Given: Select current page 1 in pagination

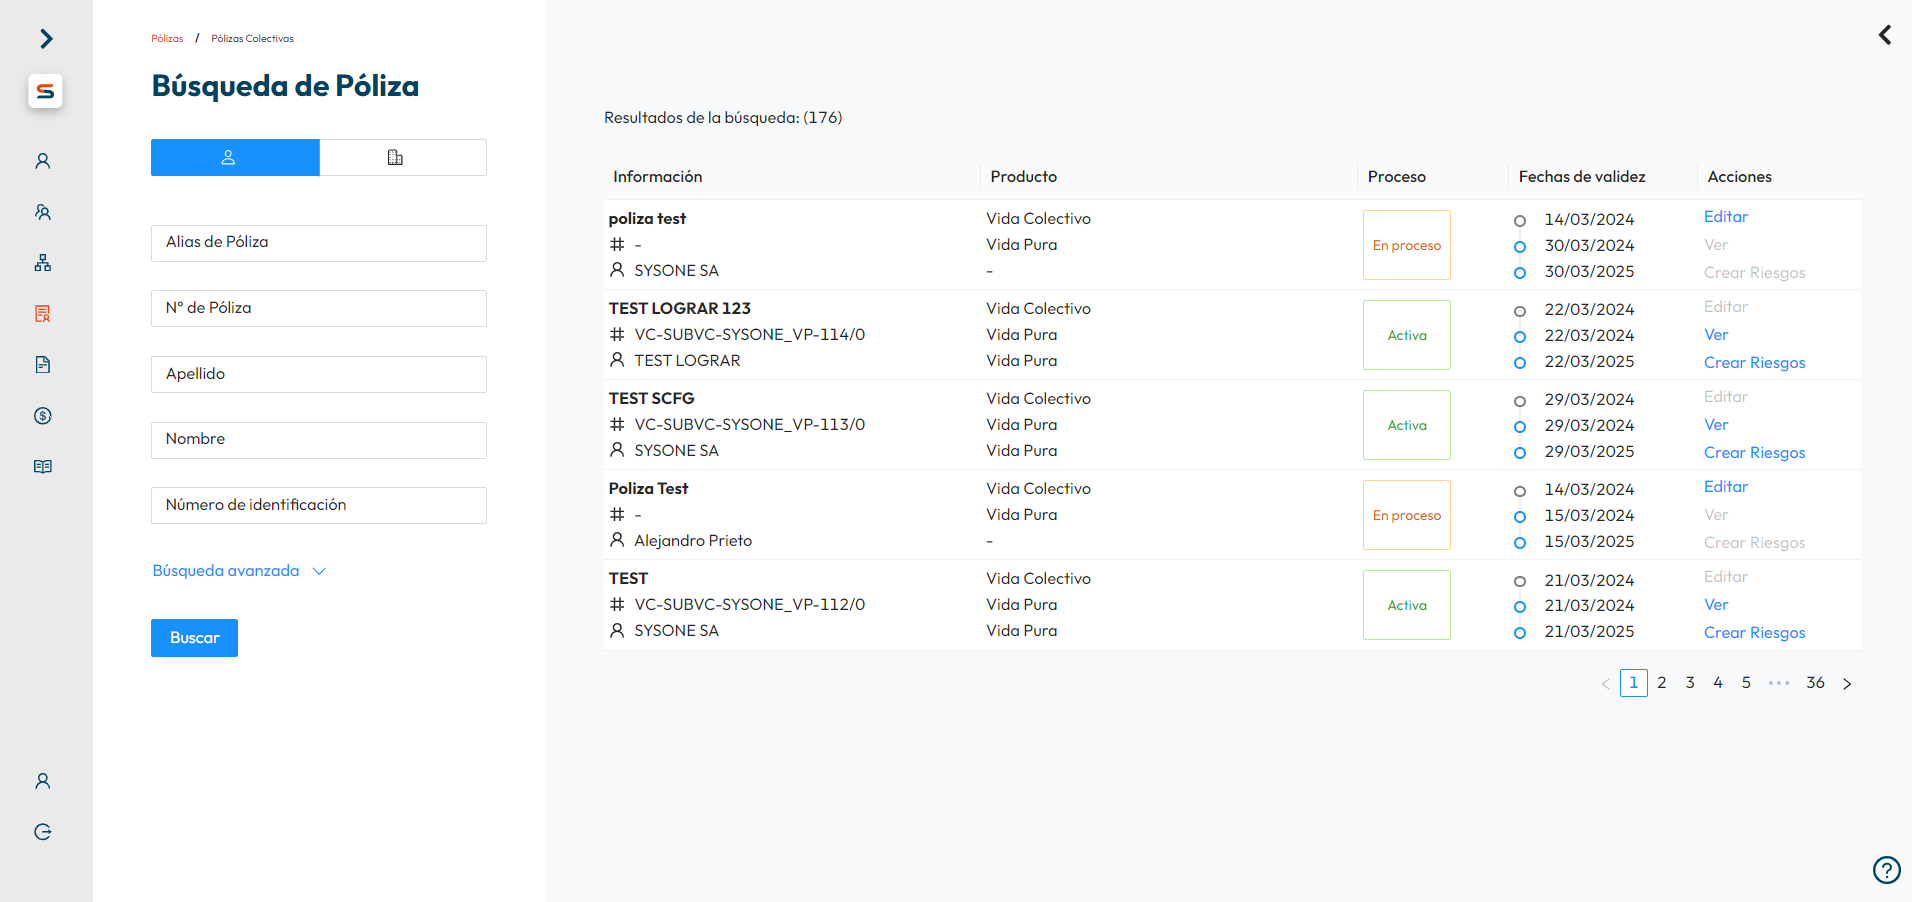Looking at the screenshot, I should 1634,683.
